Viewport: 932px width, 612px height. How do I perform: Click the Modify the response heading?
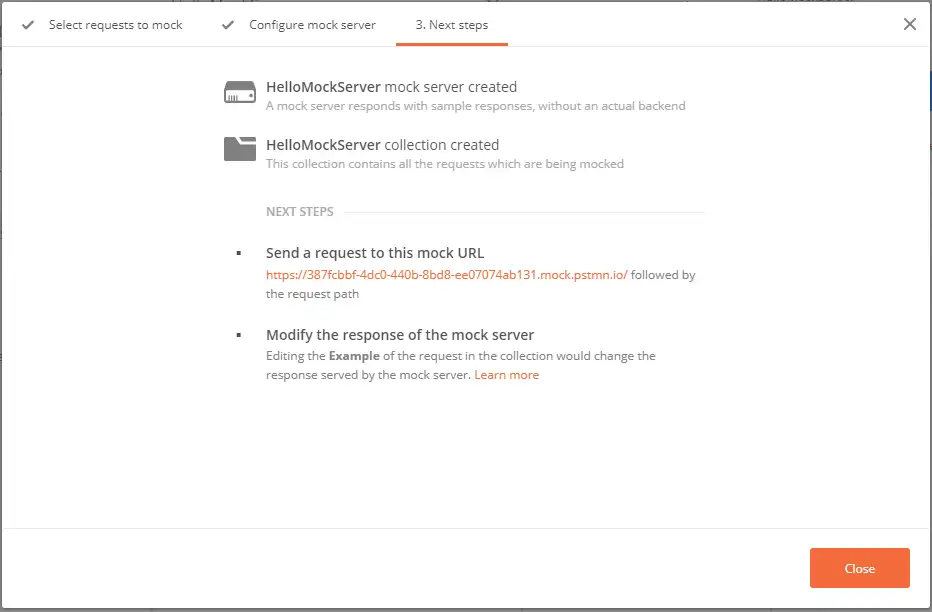pos(400,335)
